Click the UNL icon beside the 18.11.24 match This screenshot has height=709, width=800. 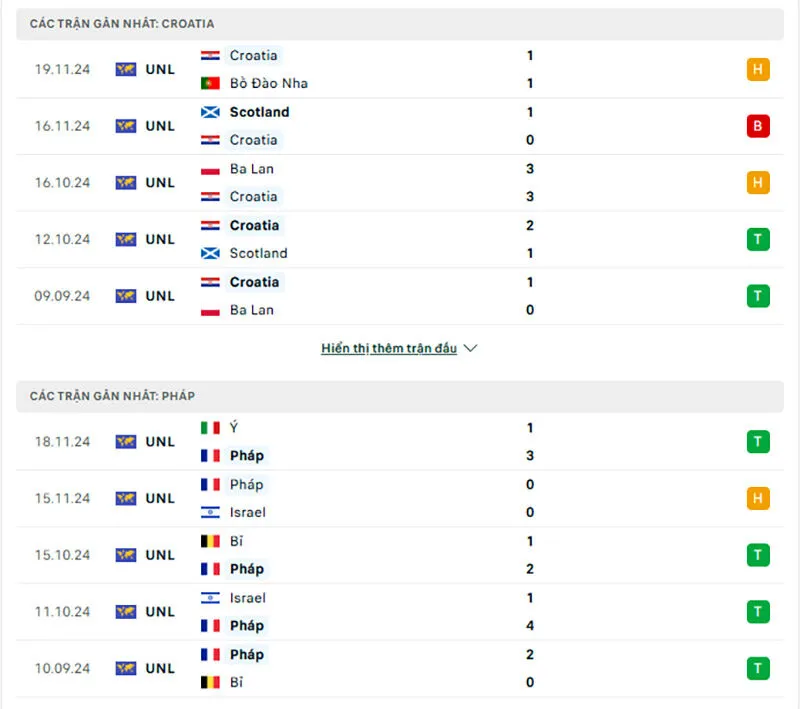[125, 441]
